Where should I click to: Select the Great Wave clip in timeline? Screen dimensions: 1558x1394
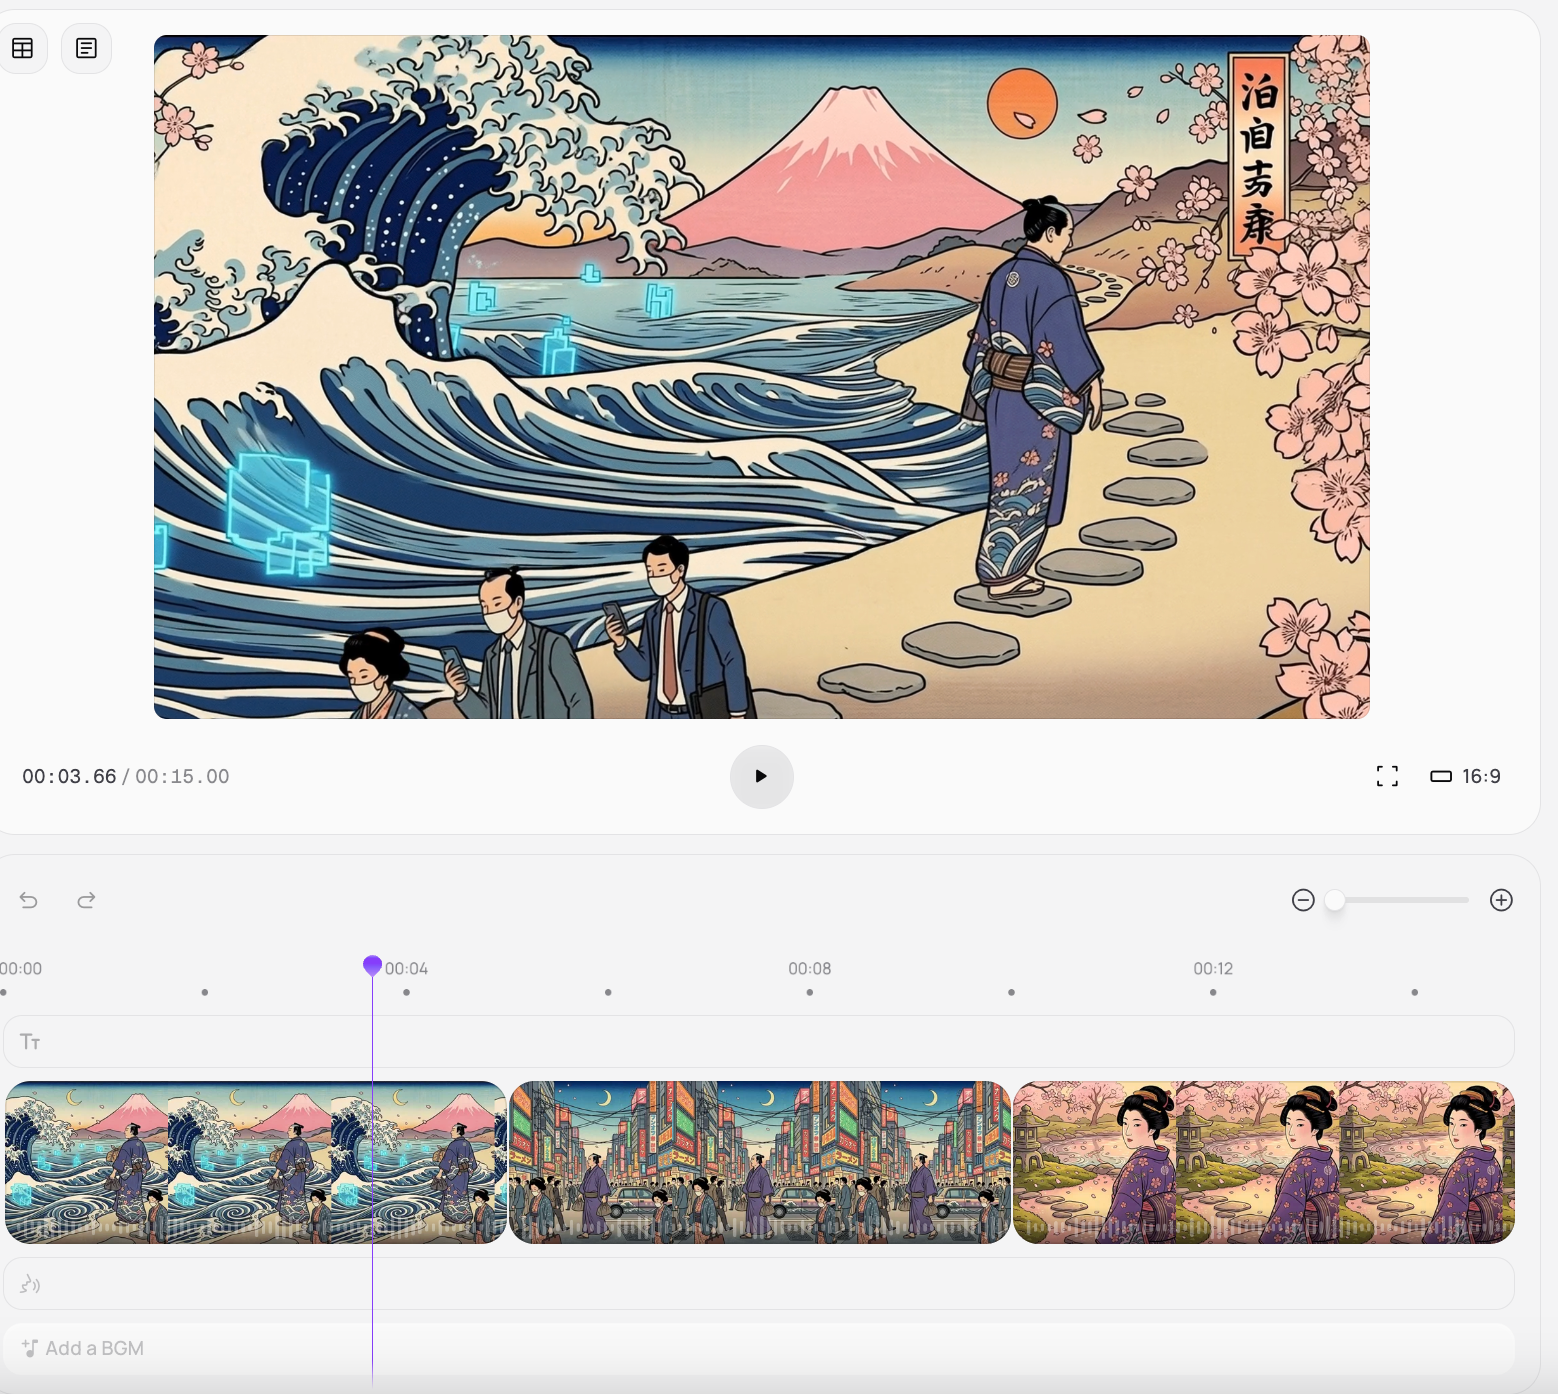255,1162
